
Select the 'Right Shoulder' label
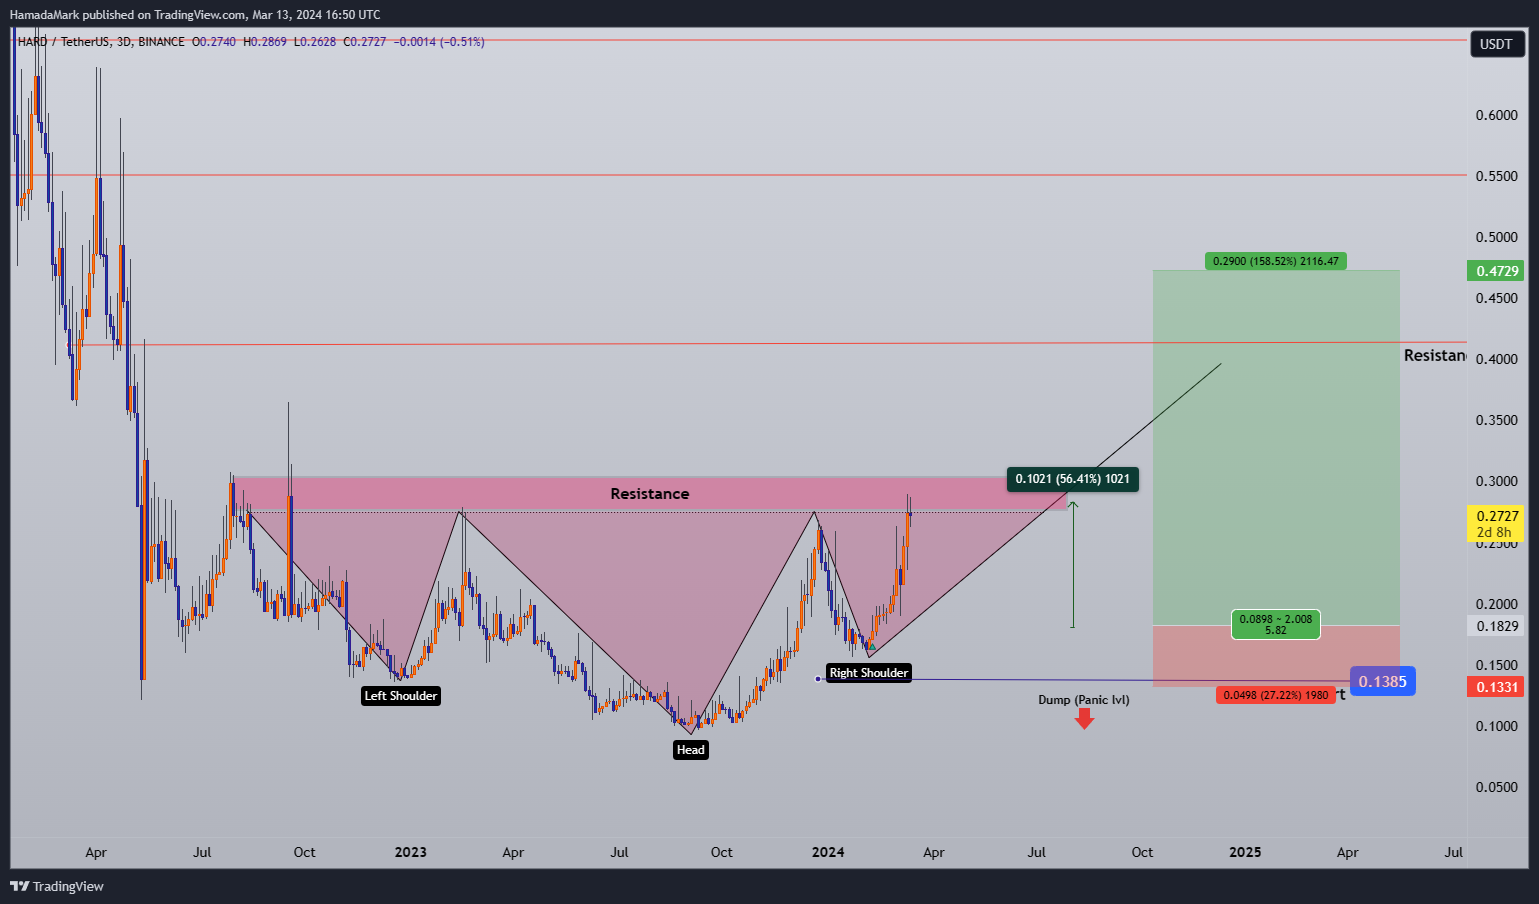tap(869, 673)
